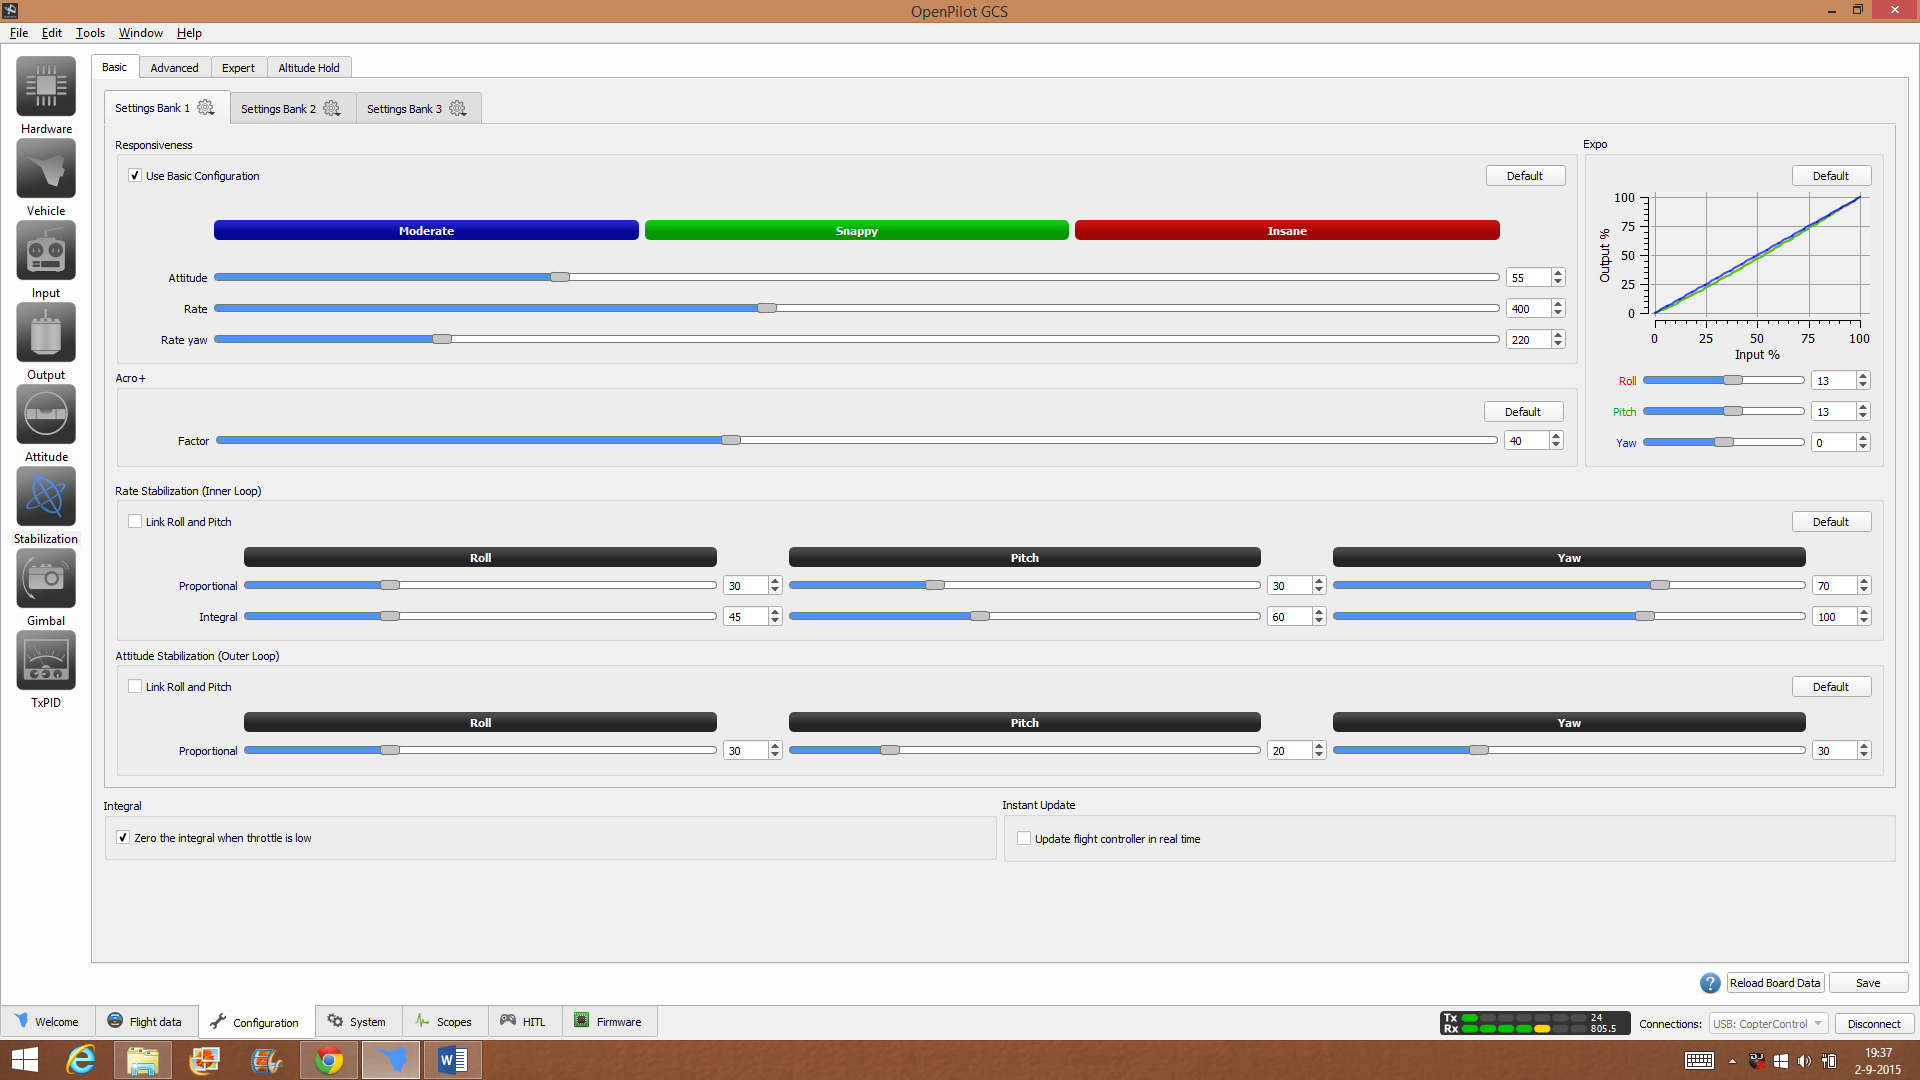This screenshot has width=1920, height=1080.
Task: Click Reload Board Data
Action: (x=1775, y=983)
